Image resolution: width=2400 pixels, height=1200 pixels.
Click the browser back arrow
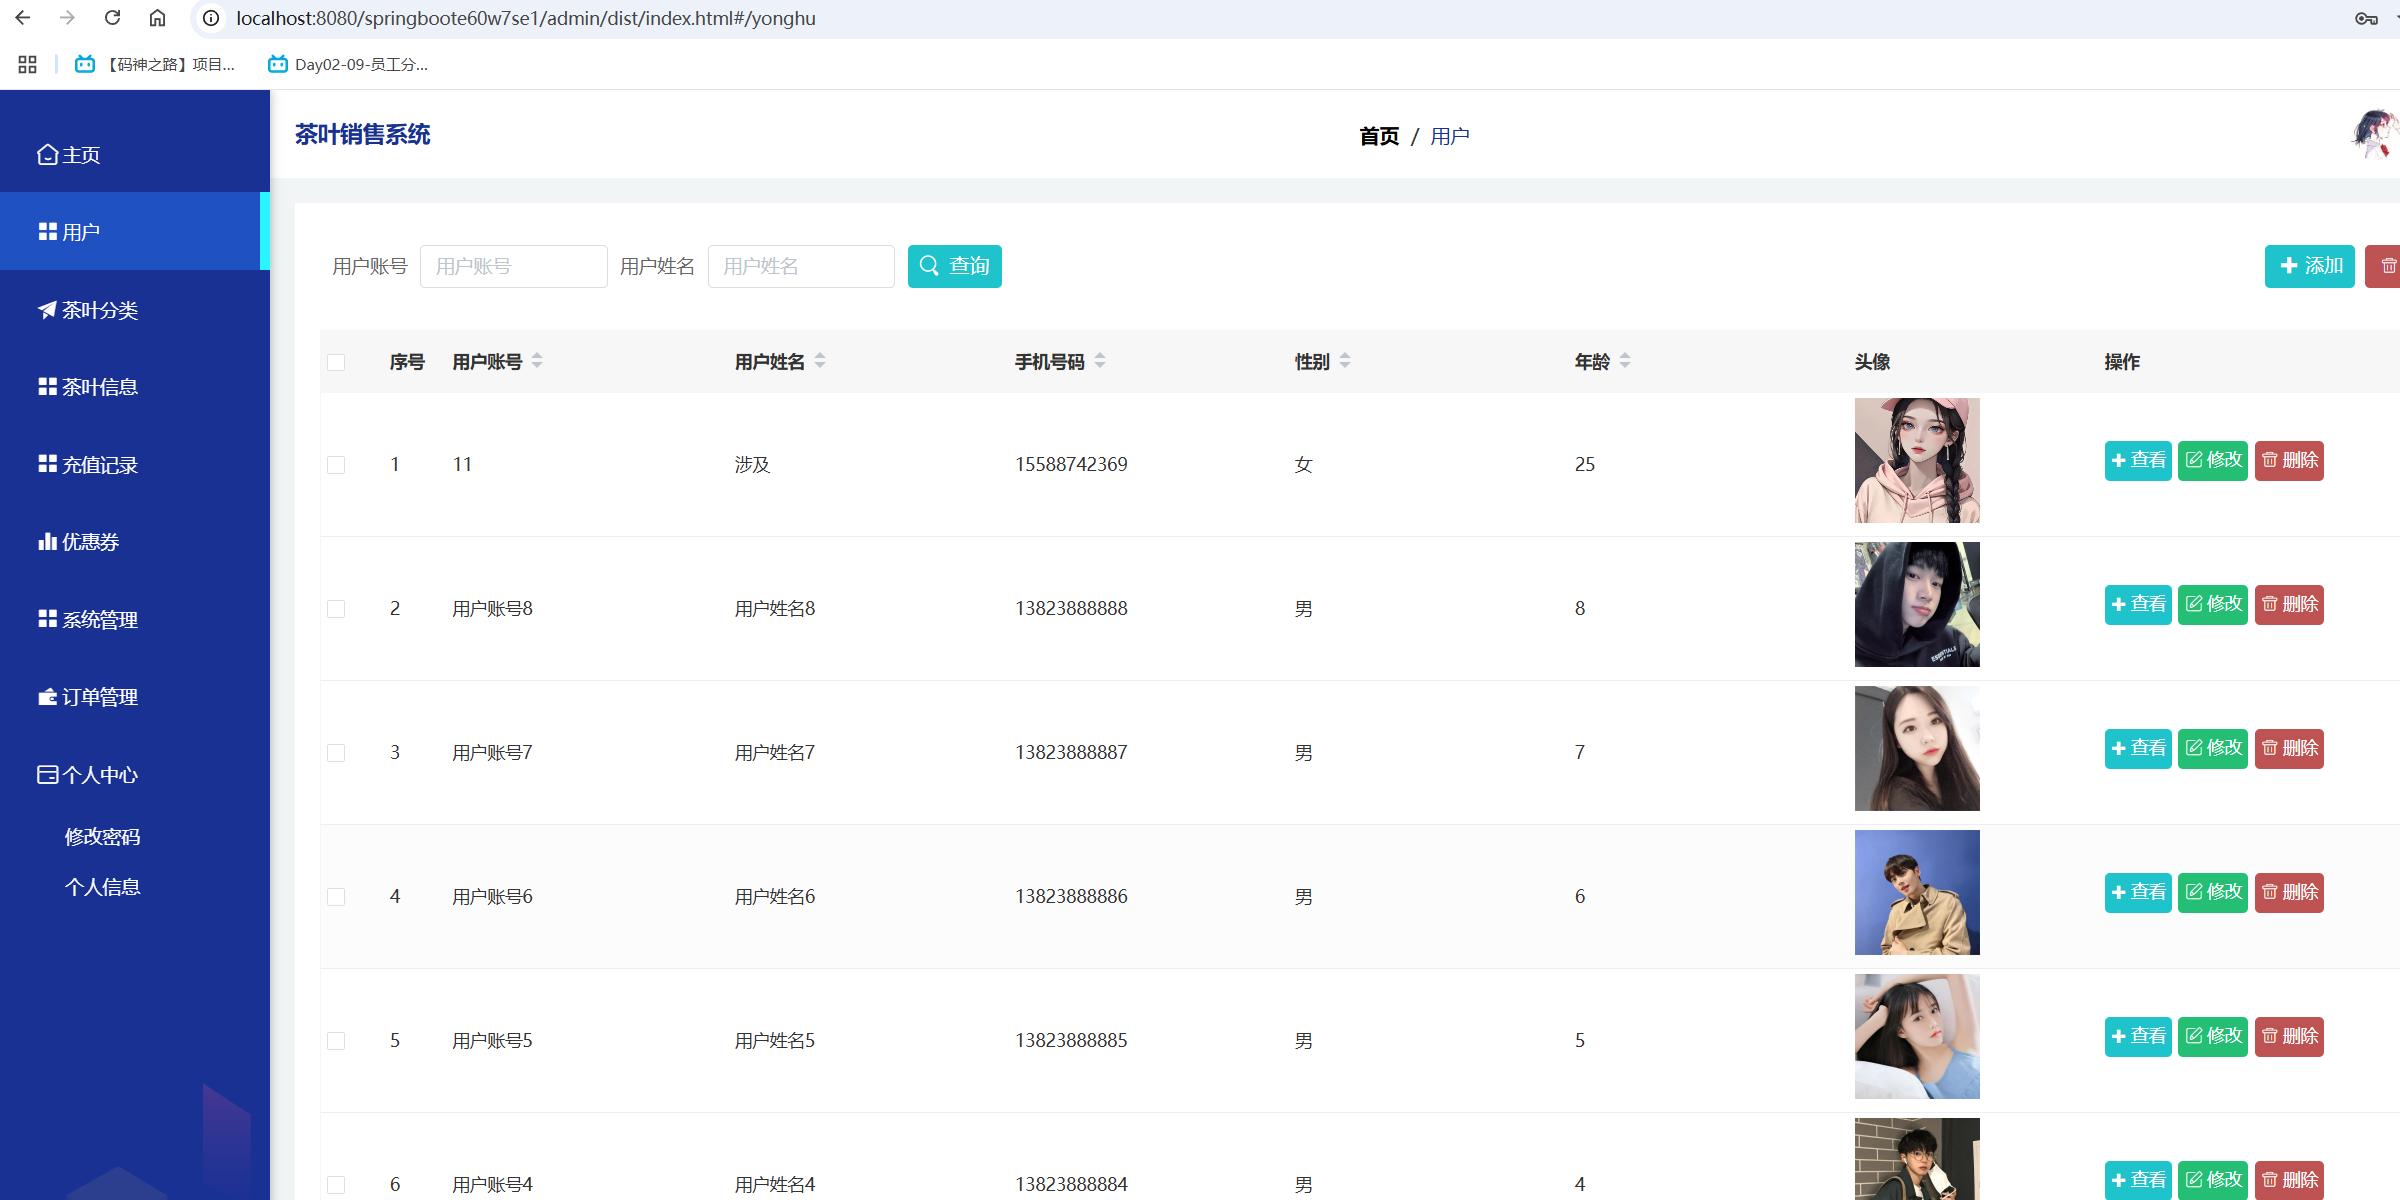click(x=23, y=18)
